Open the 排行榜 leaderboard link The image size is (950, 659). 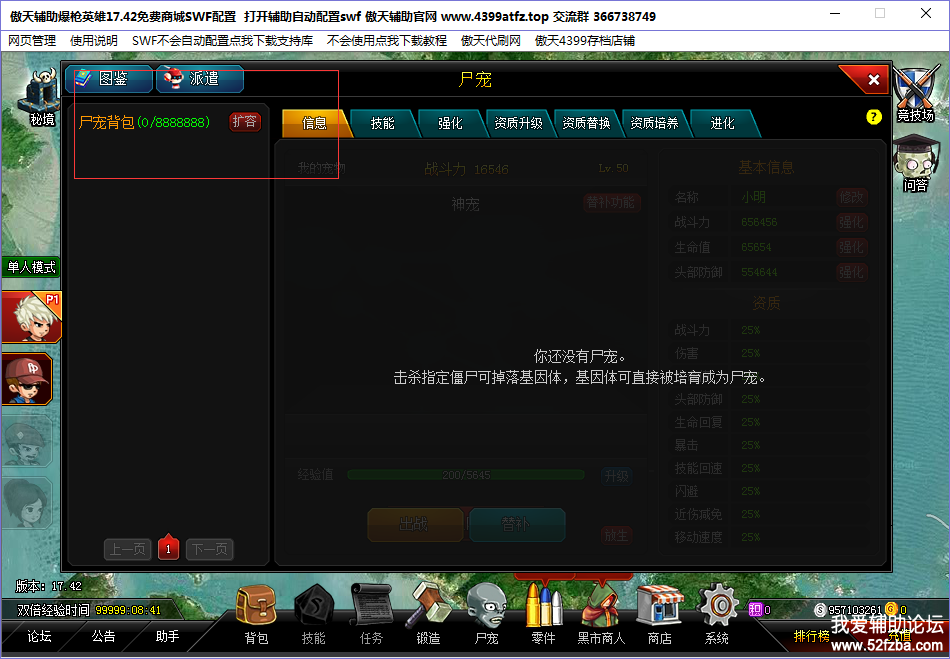pos(811,637)
